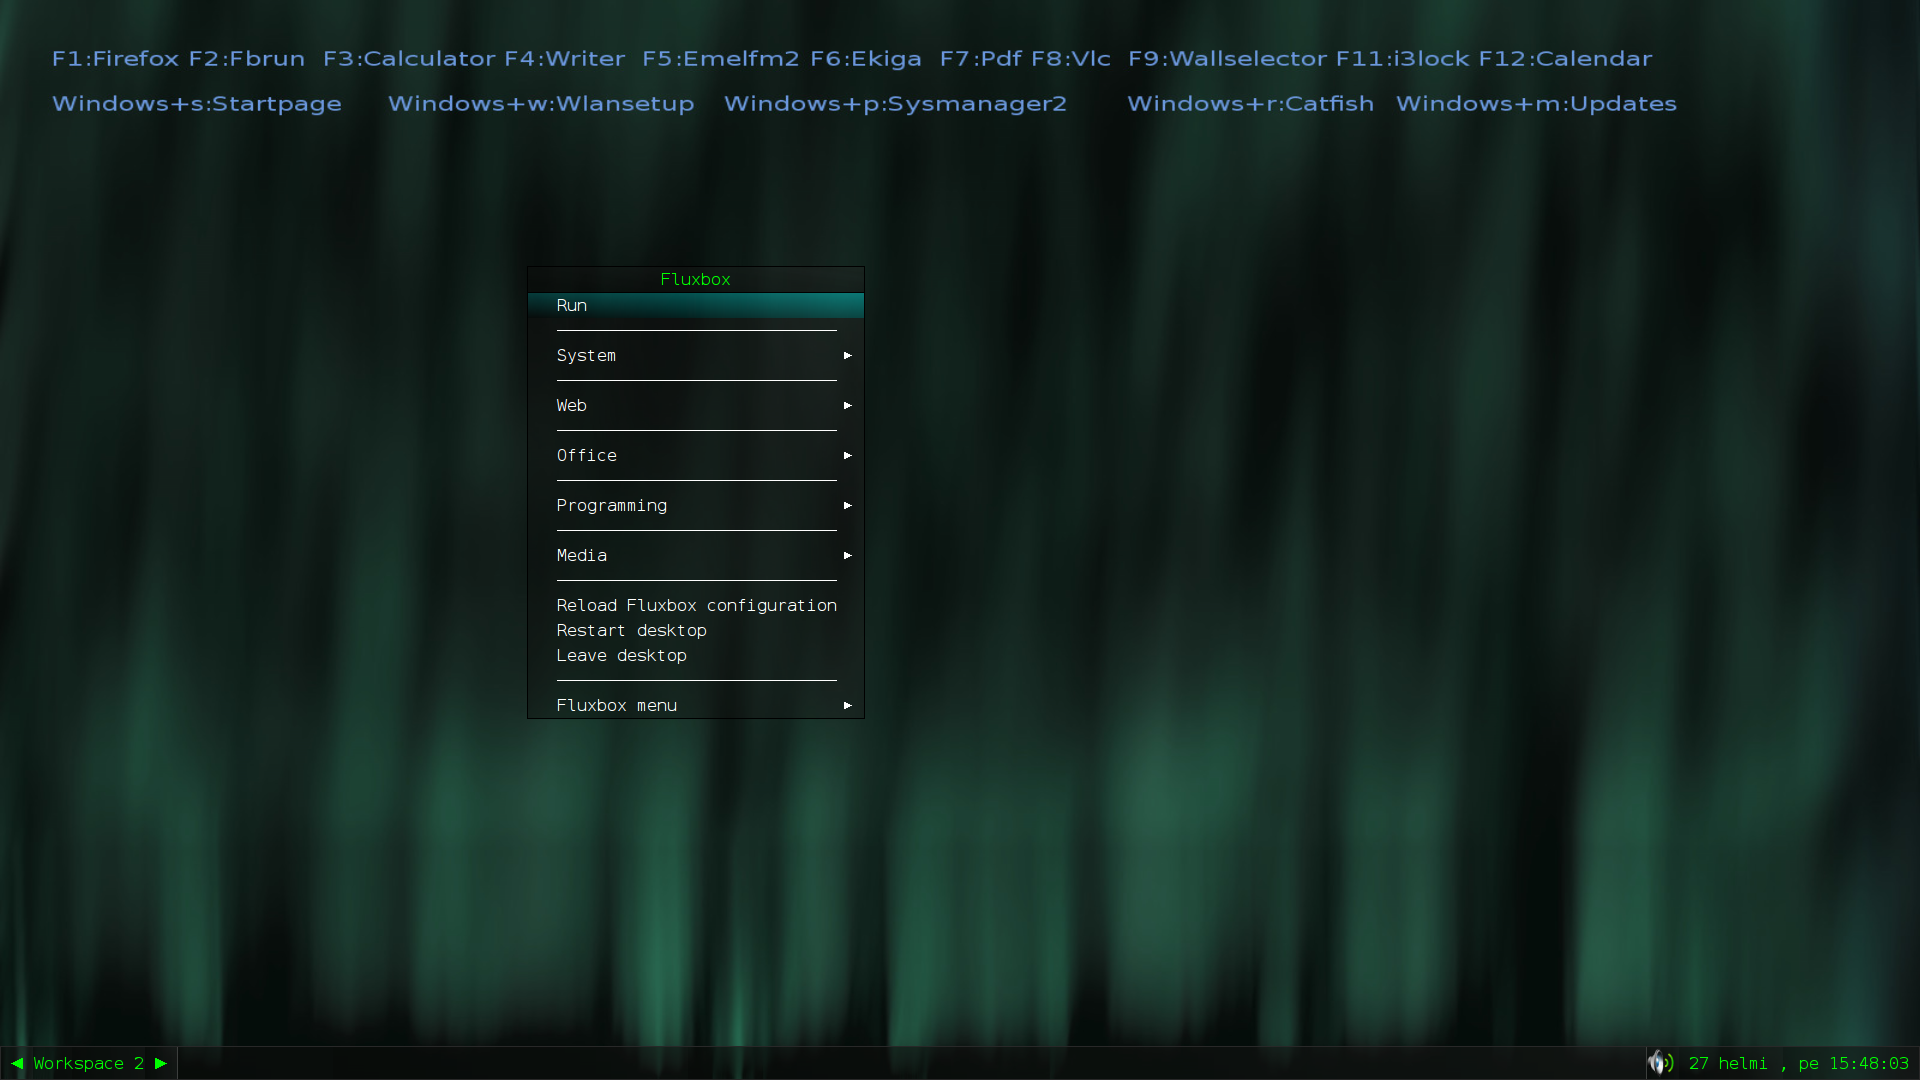Switch to next workspace with right arrow
The image size is (1920, 1080).
161,1063
